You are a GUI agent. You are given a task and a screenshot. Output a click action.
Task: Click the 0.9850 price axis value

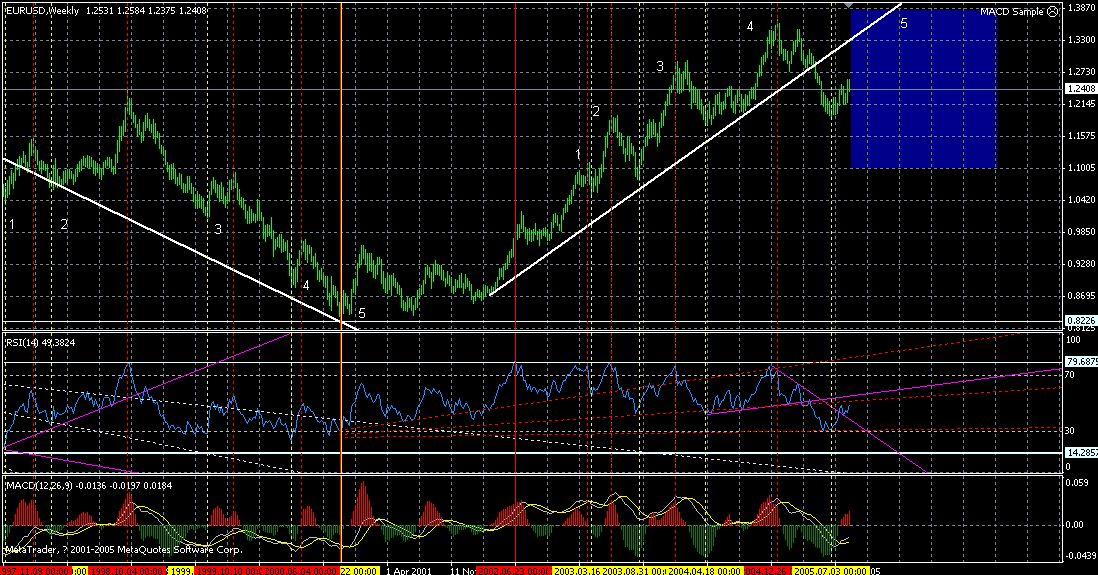tap(1081, 232)
